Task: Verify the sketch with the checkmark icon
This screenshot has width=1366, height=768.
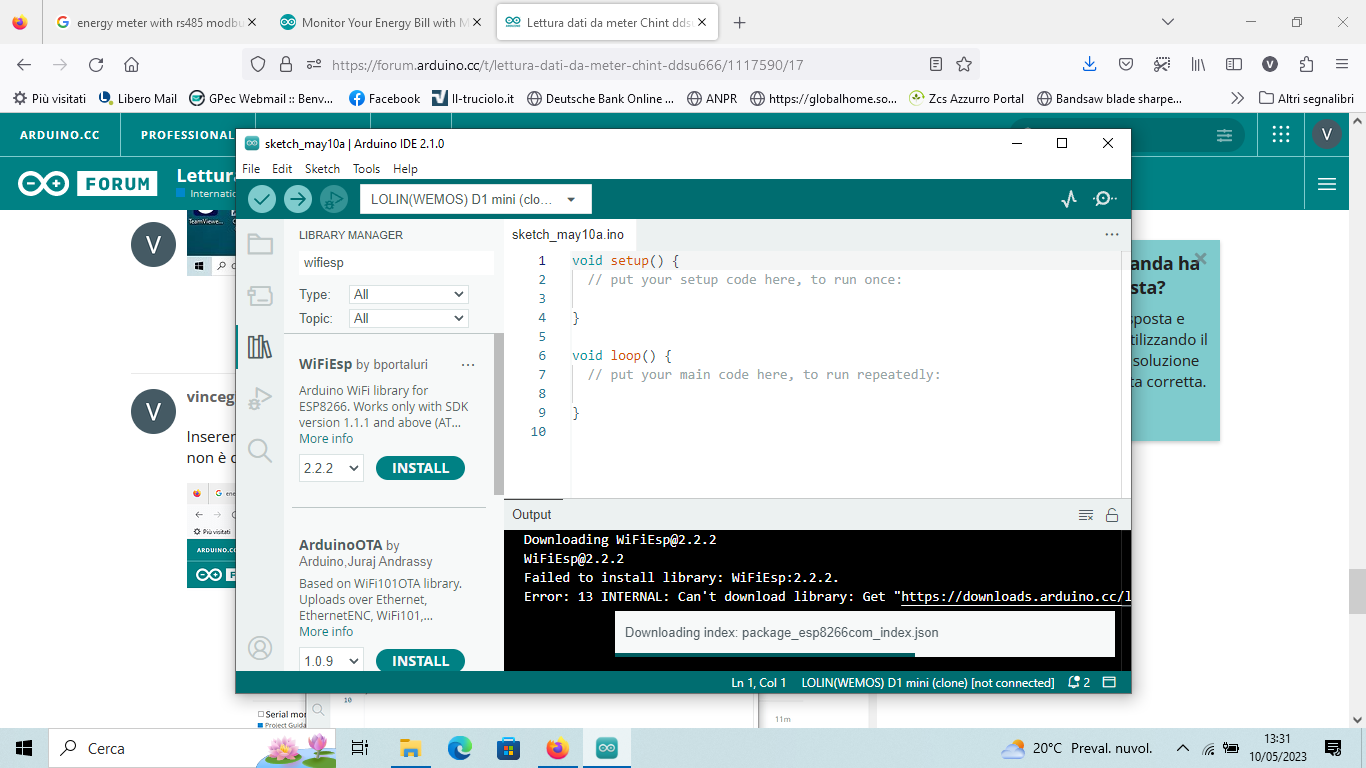Action: 261,198
